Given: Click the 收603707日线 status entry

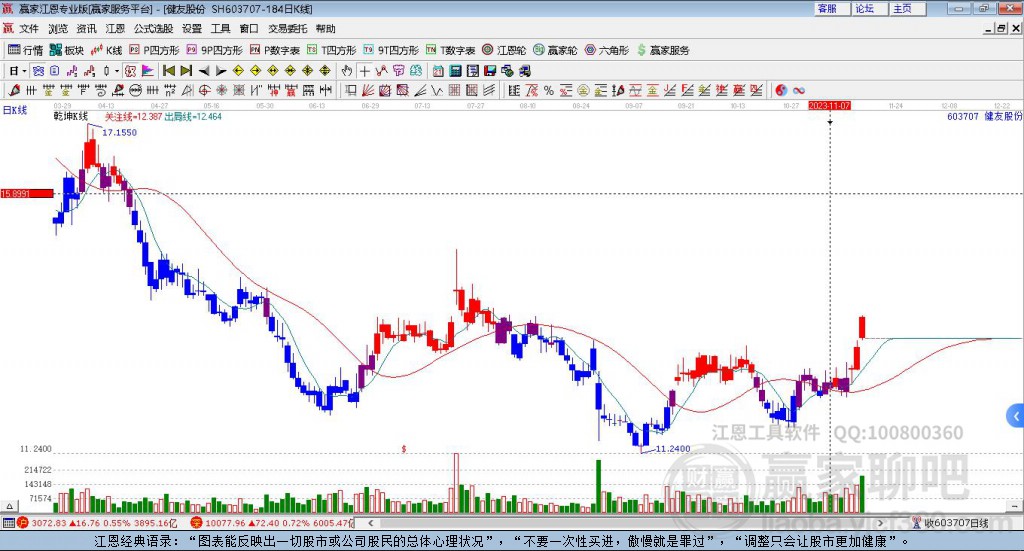Looking at the screenshot, I should coord(955,523).
